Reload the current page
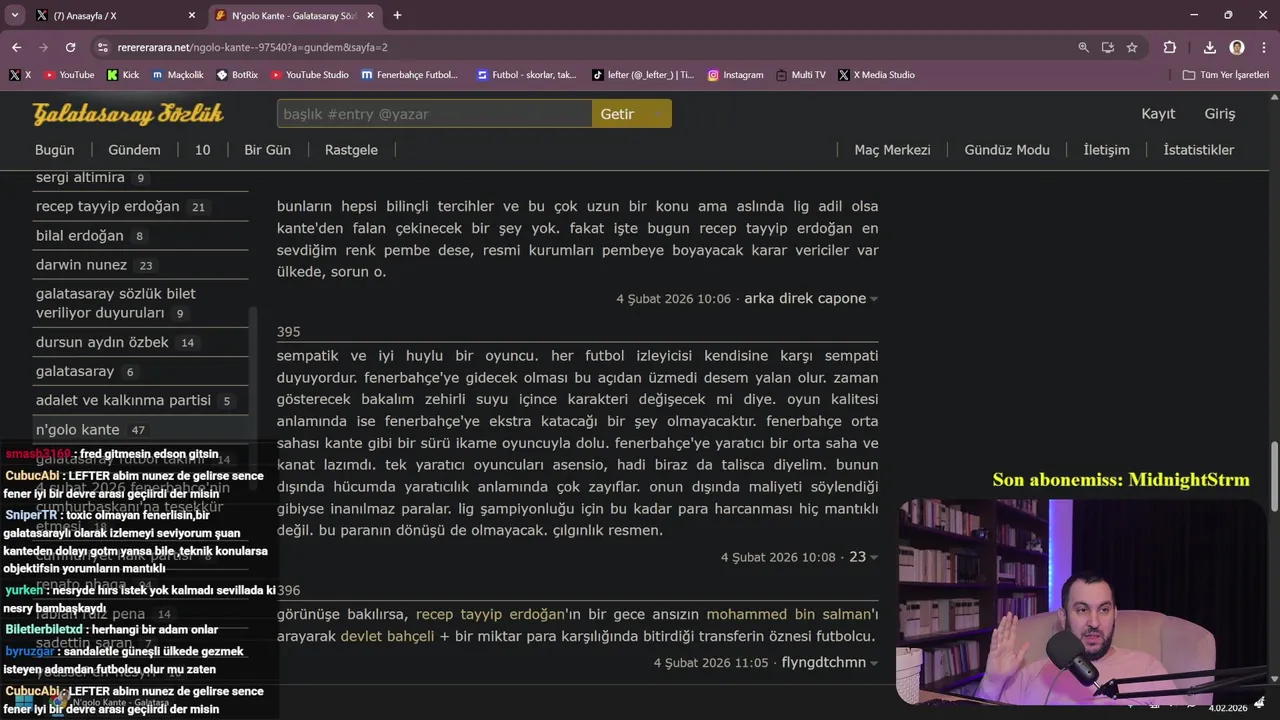 (x=70, y=47)
